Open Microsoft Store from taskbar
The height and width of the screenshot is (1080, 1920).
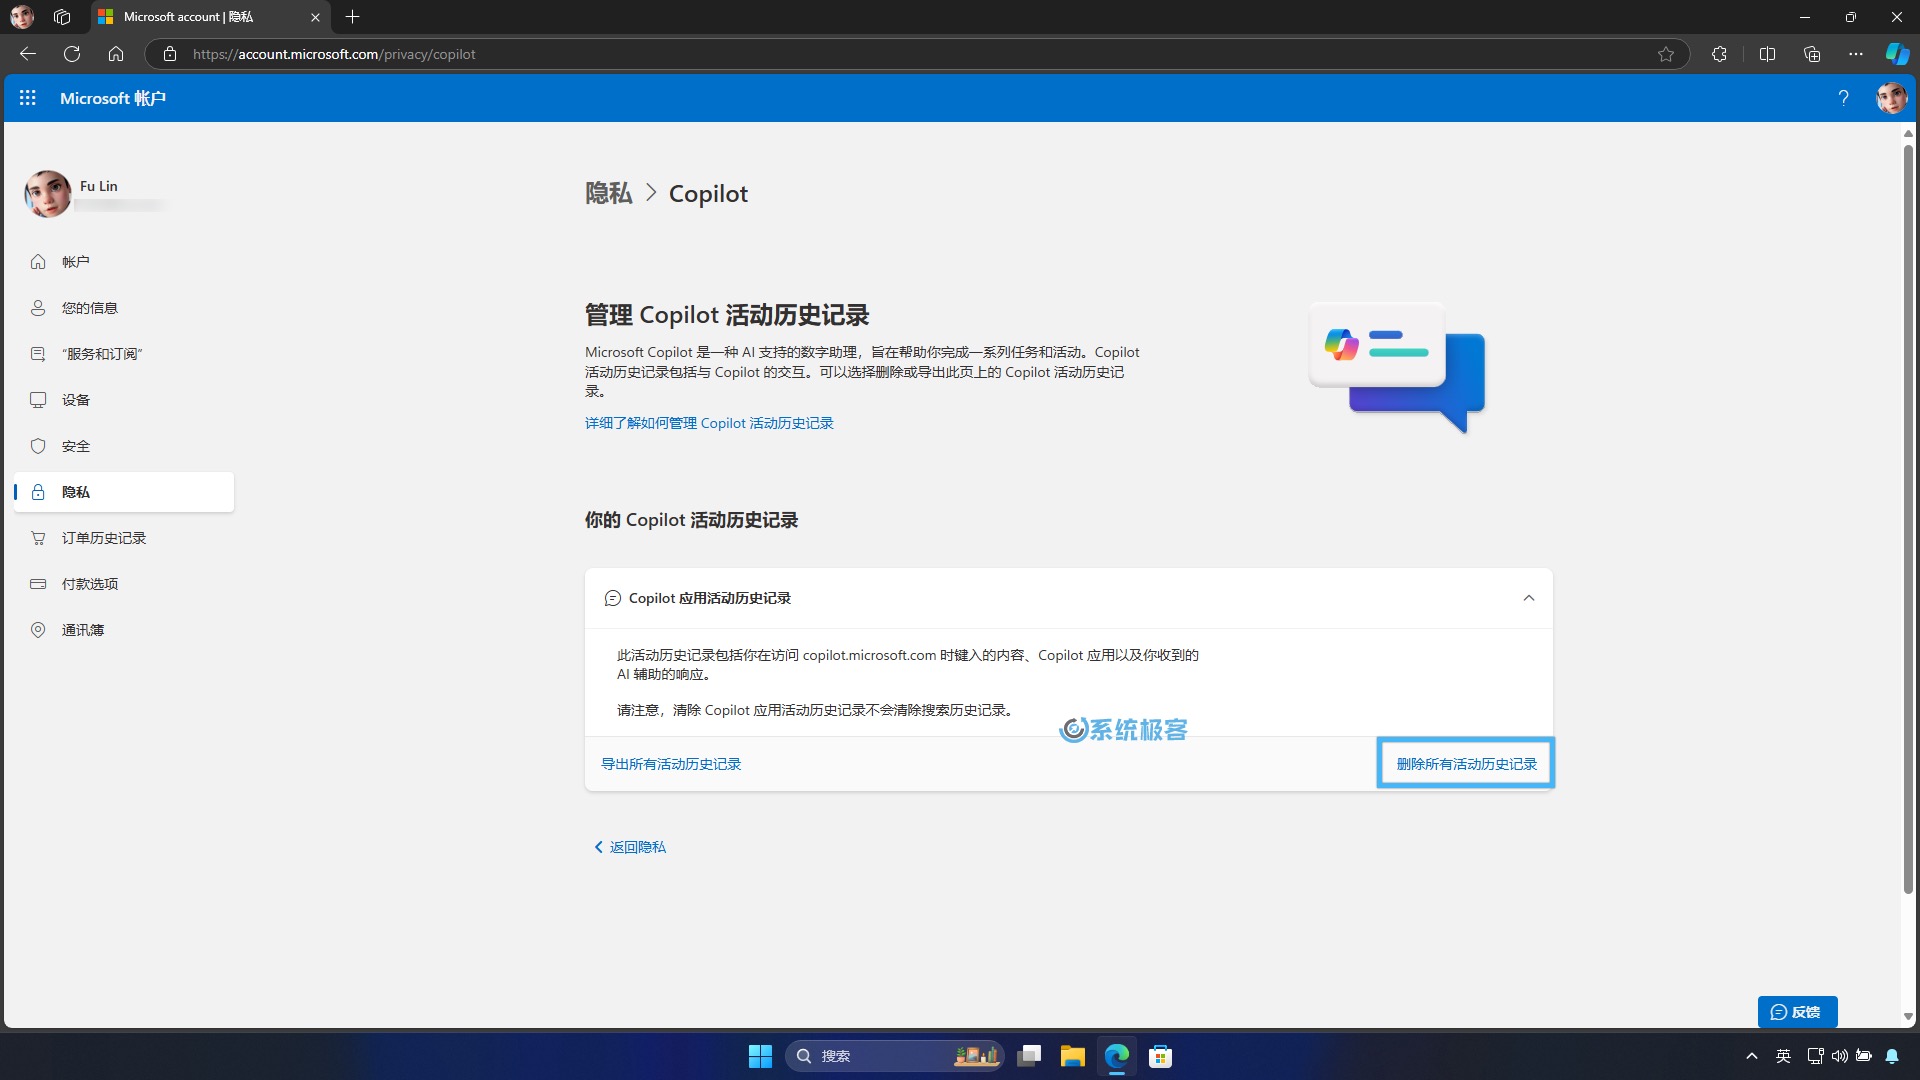tap(1160, 1056)
